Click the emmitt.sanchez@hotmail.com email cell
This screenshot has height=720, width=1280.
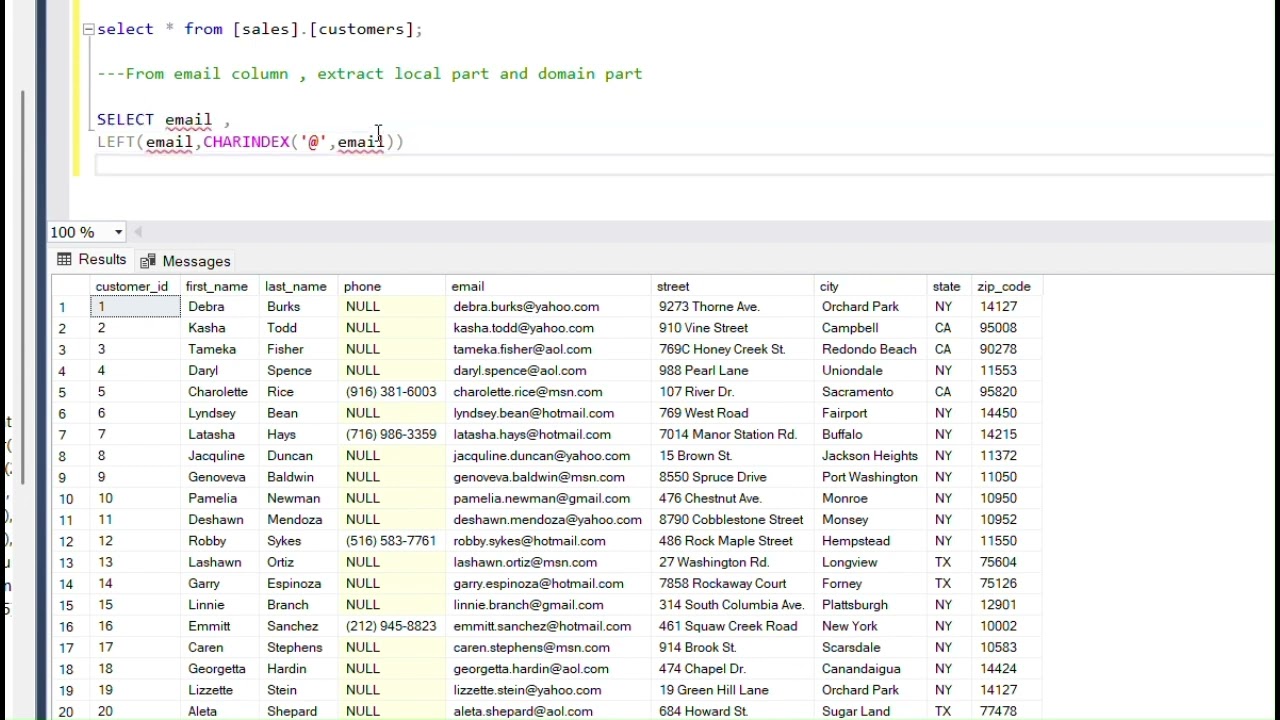point(549,626)
